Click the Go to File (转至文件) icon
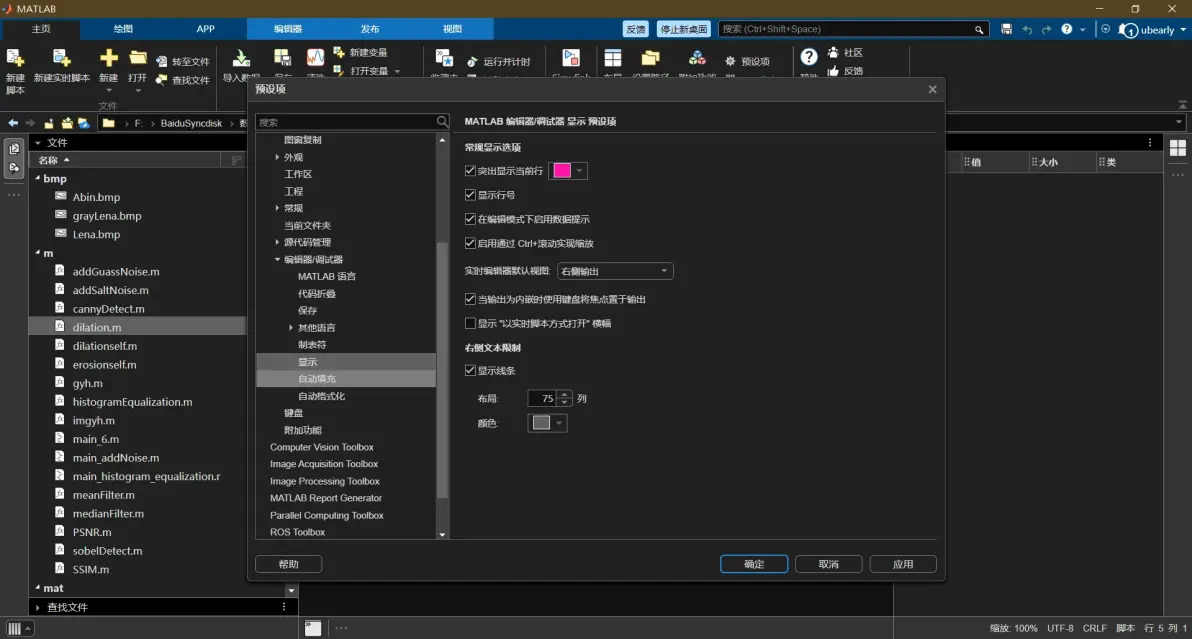 [161, 62]
